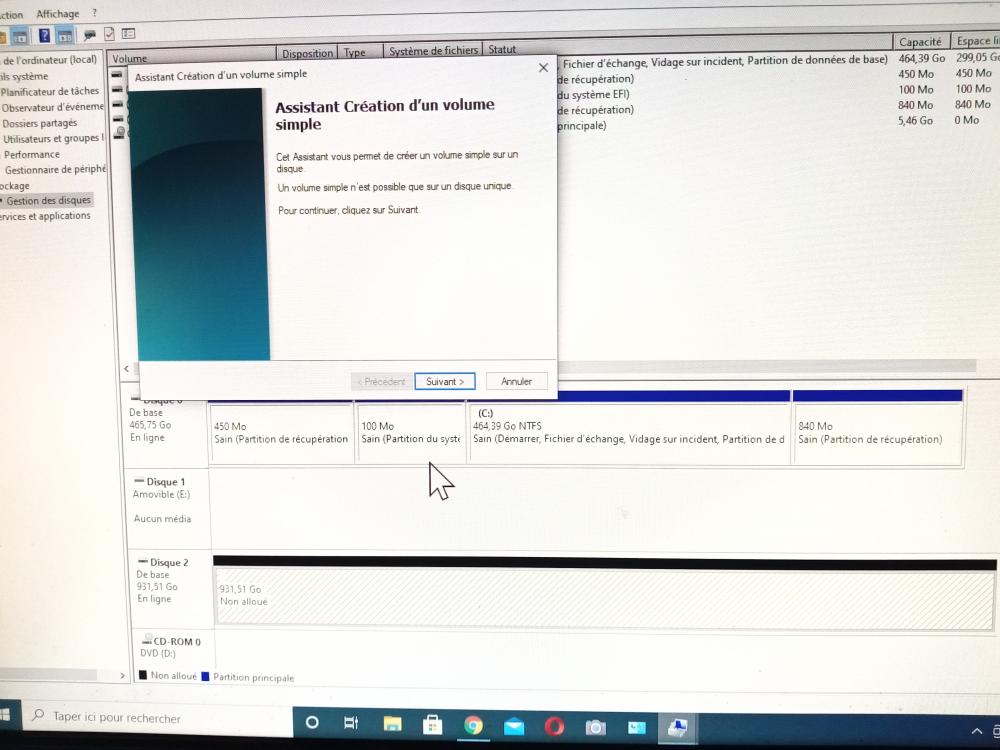
Task: Click the left arrow of the volume list scrollbar
Action: click(126, 368)
